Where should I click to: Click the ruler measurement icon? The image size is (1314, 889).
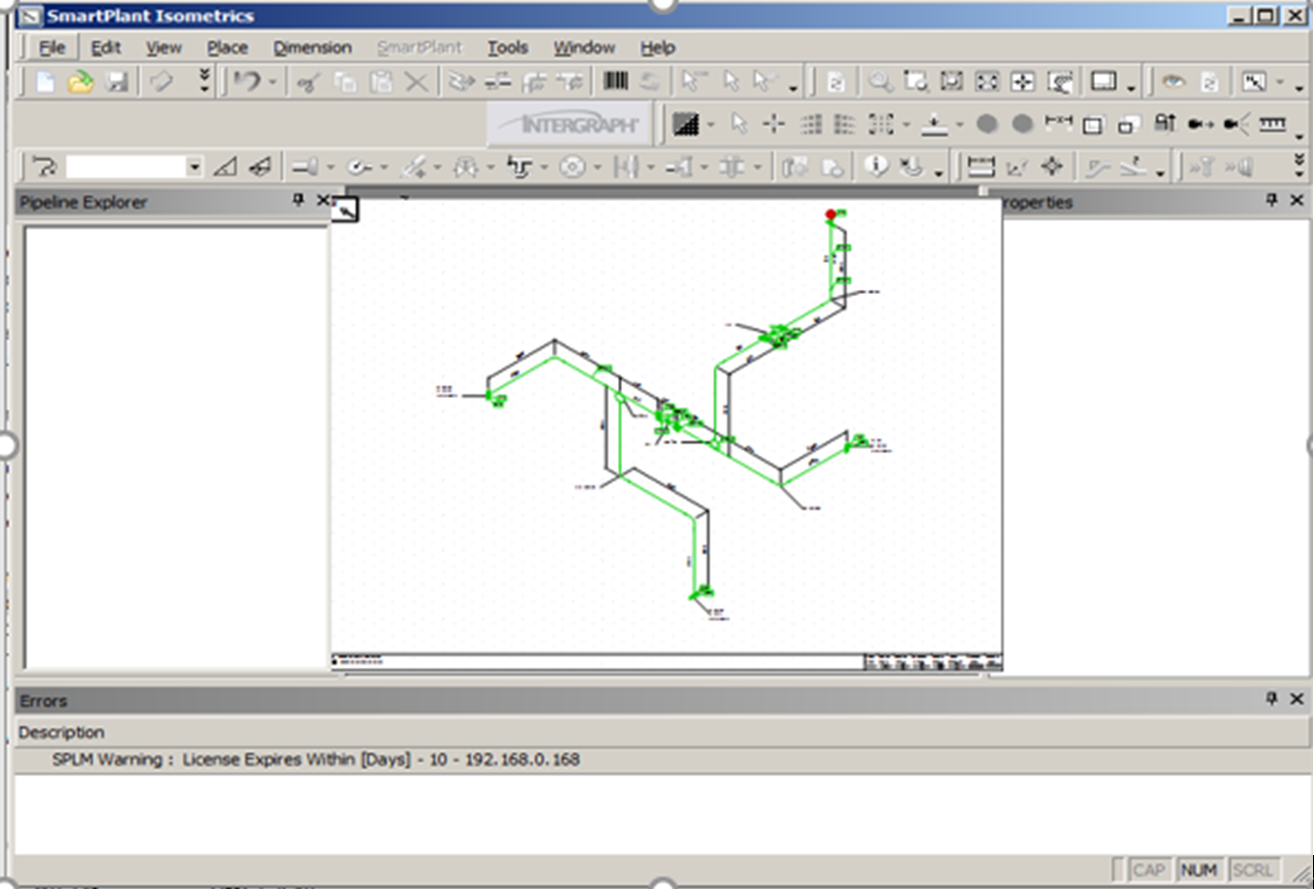tap(1272, 124)
